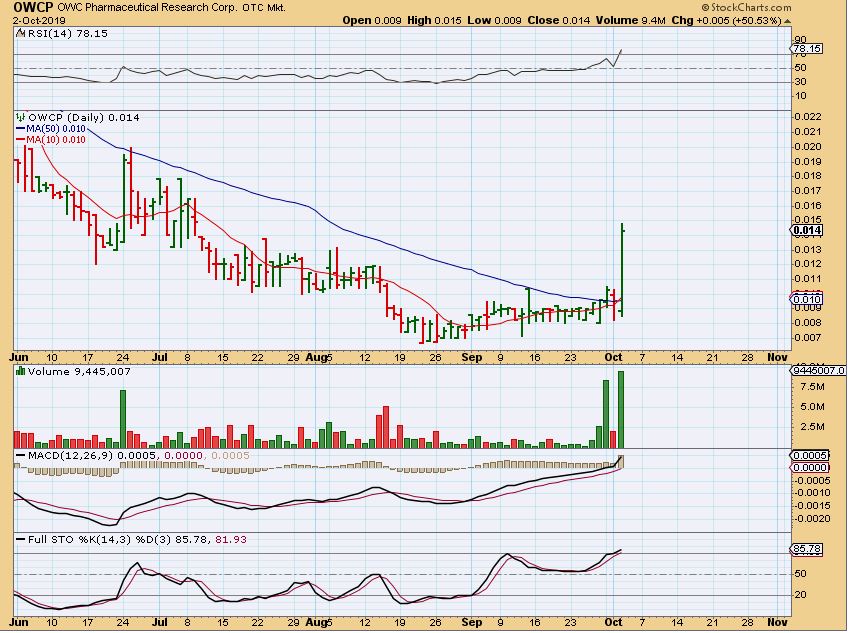This screenshot has width=851, height=633.
Task: Click the black line marker beside MACD(12,26,9)
Action: (x=21, y=455)
